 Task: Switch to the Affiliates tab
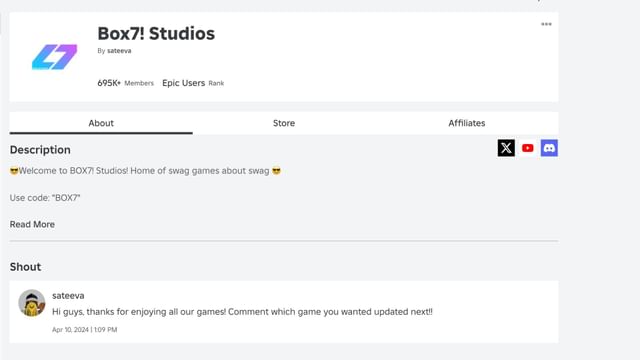point(467,123)
